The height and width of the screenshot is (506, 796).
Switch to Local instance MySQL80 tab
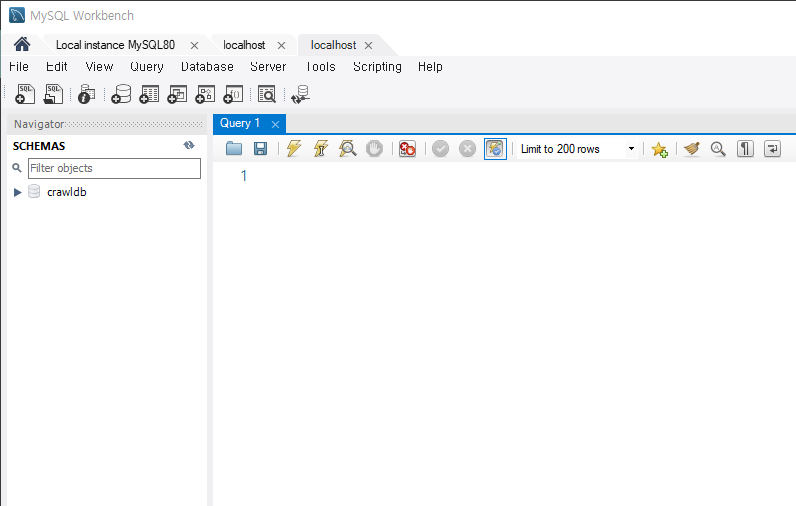click(x=115, y=45)
